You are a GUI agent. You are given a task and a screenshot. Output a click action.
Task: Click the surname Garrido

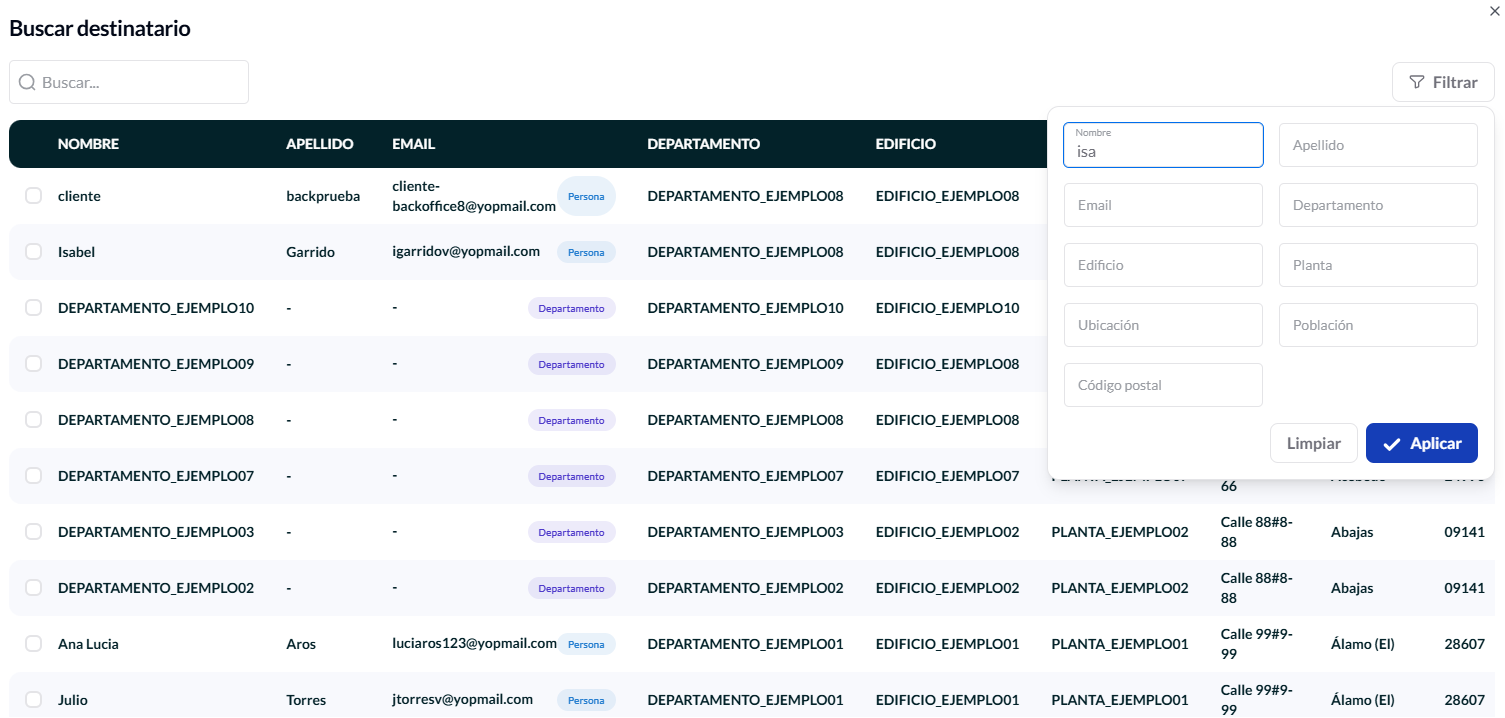[x=310, y=252]
